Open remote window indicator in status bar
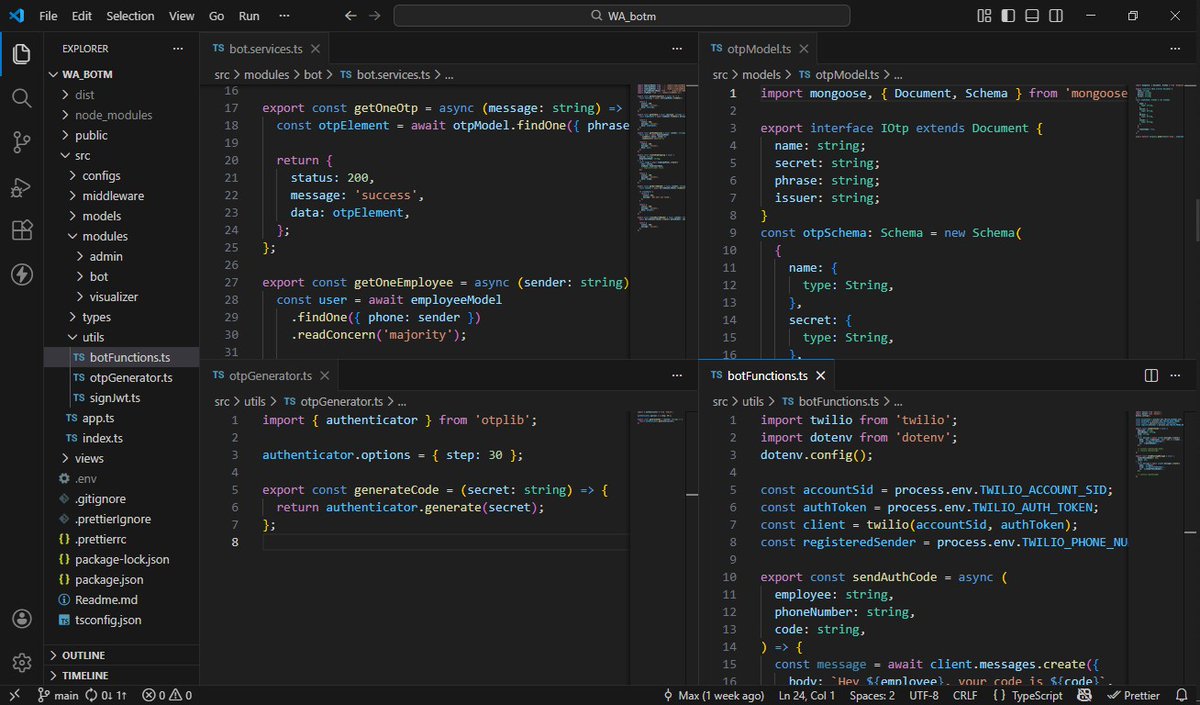The width and height of the screenshot is (1200, 705). [x=14, y=695]
